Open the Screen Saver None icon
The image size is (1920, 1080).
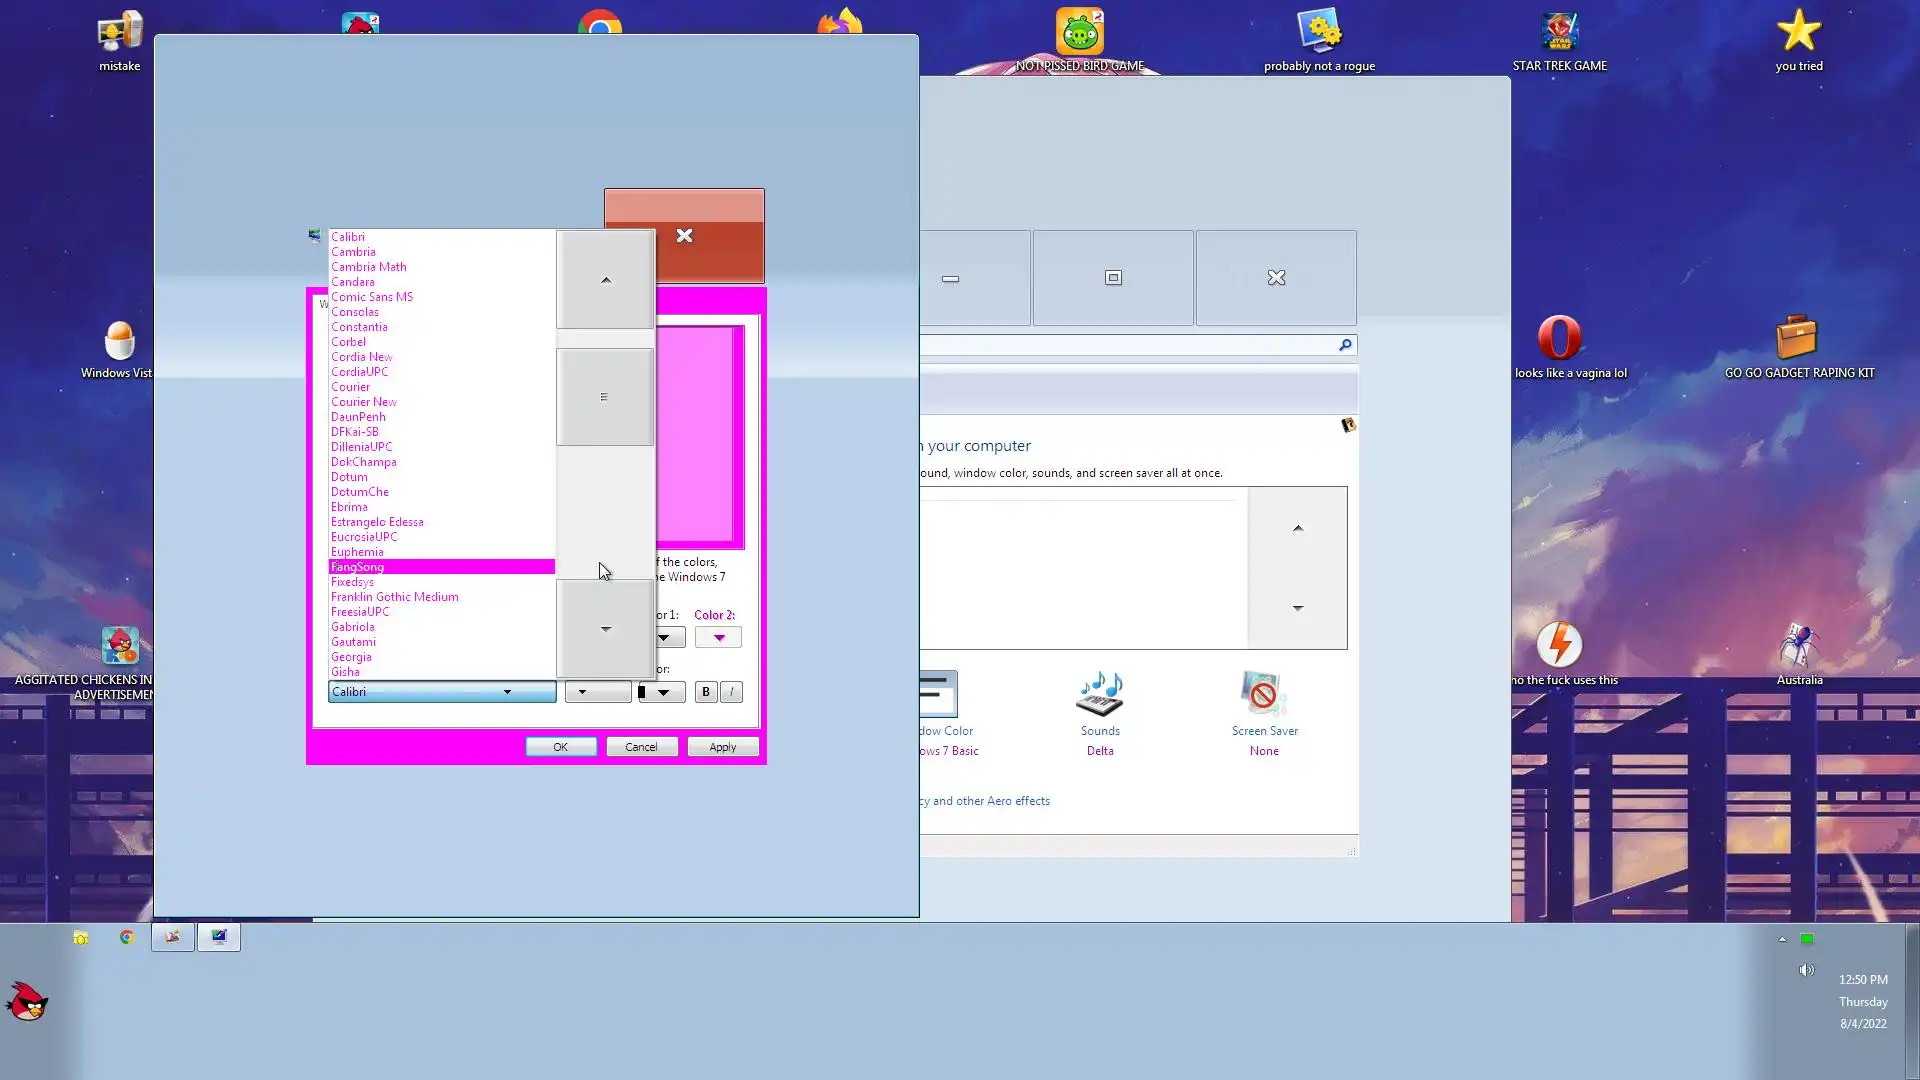point(1263,695)
